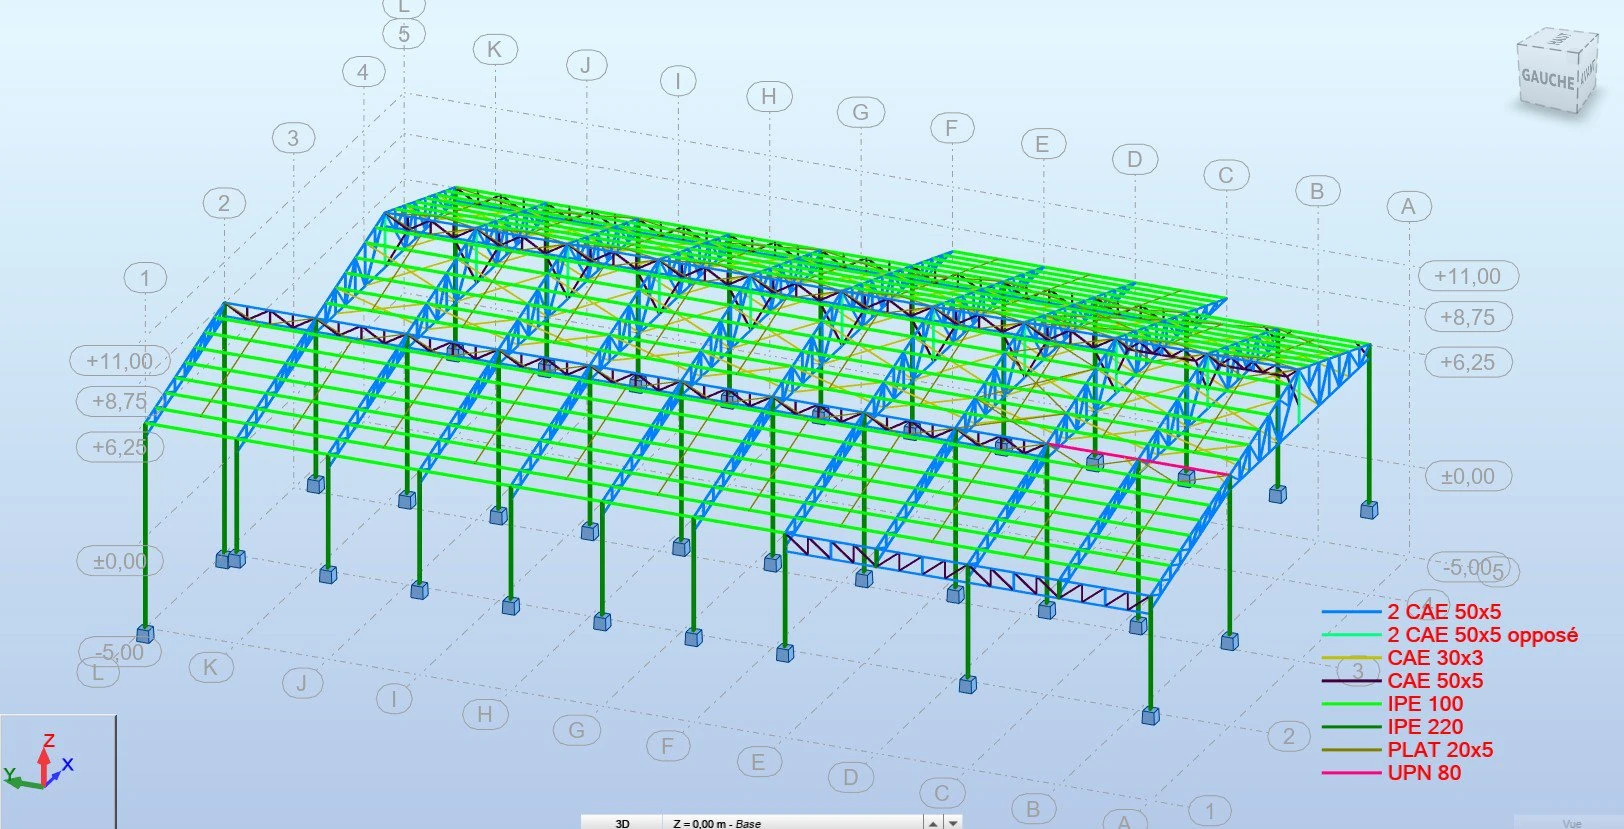Viewport: 1624px width, 829px height.
Task: Click upper-row grid bubble B
Action: click(x=1317, y=191)
